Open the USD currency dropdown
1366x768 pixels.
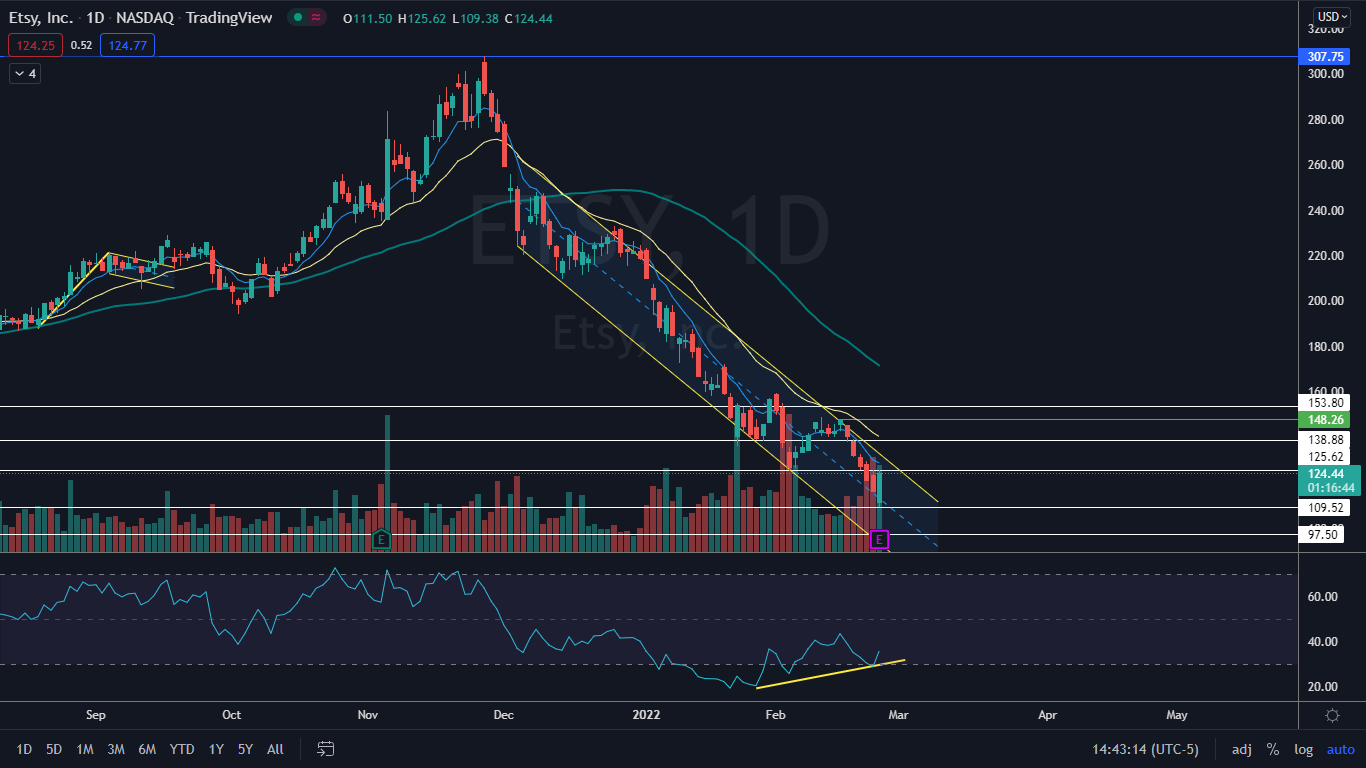1332,16
